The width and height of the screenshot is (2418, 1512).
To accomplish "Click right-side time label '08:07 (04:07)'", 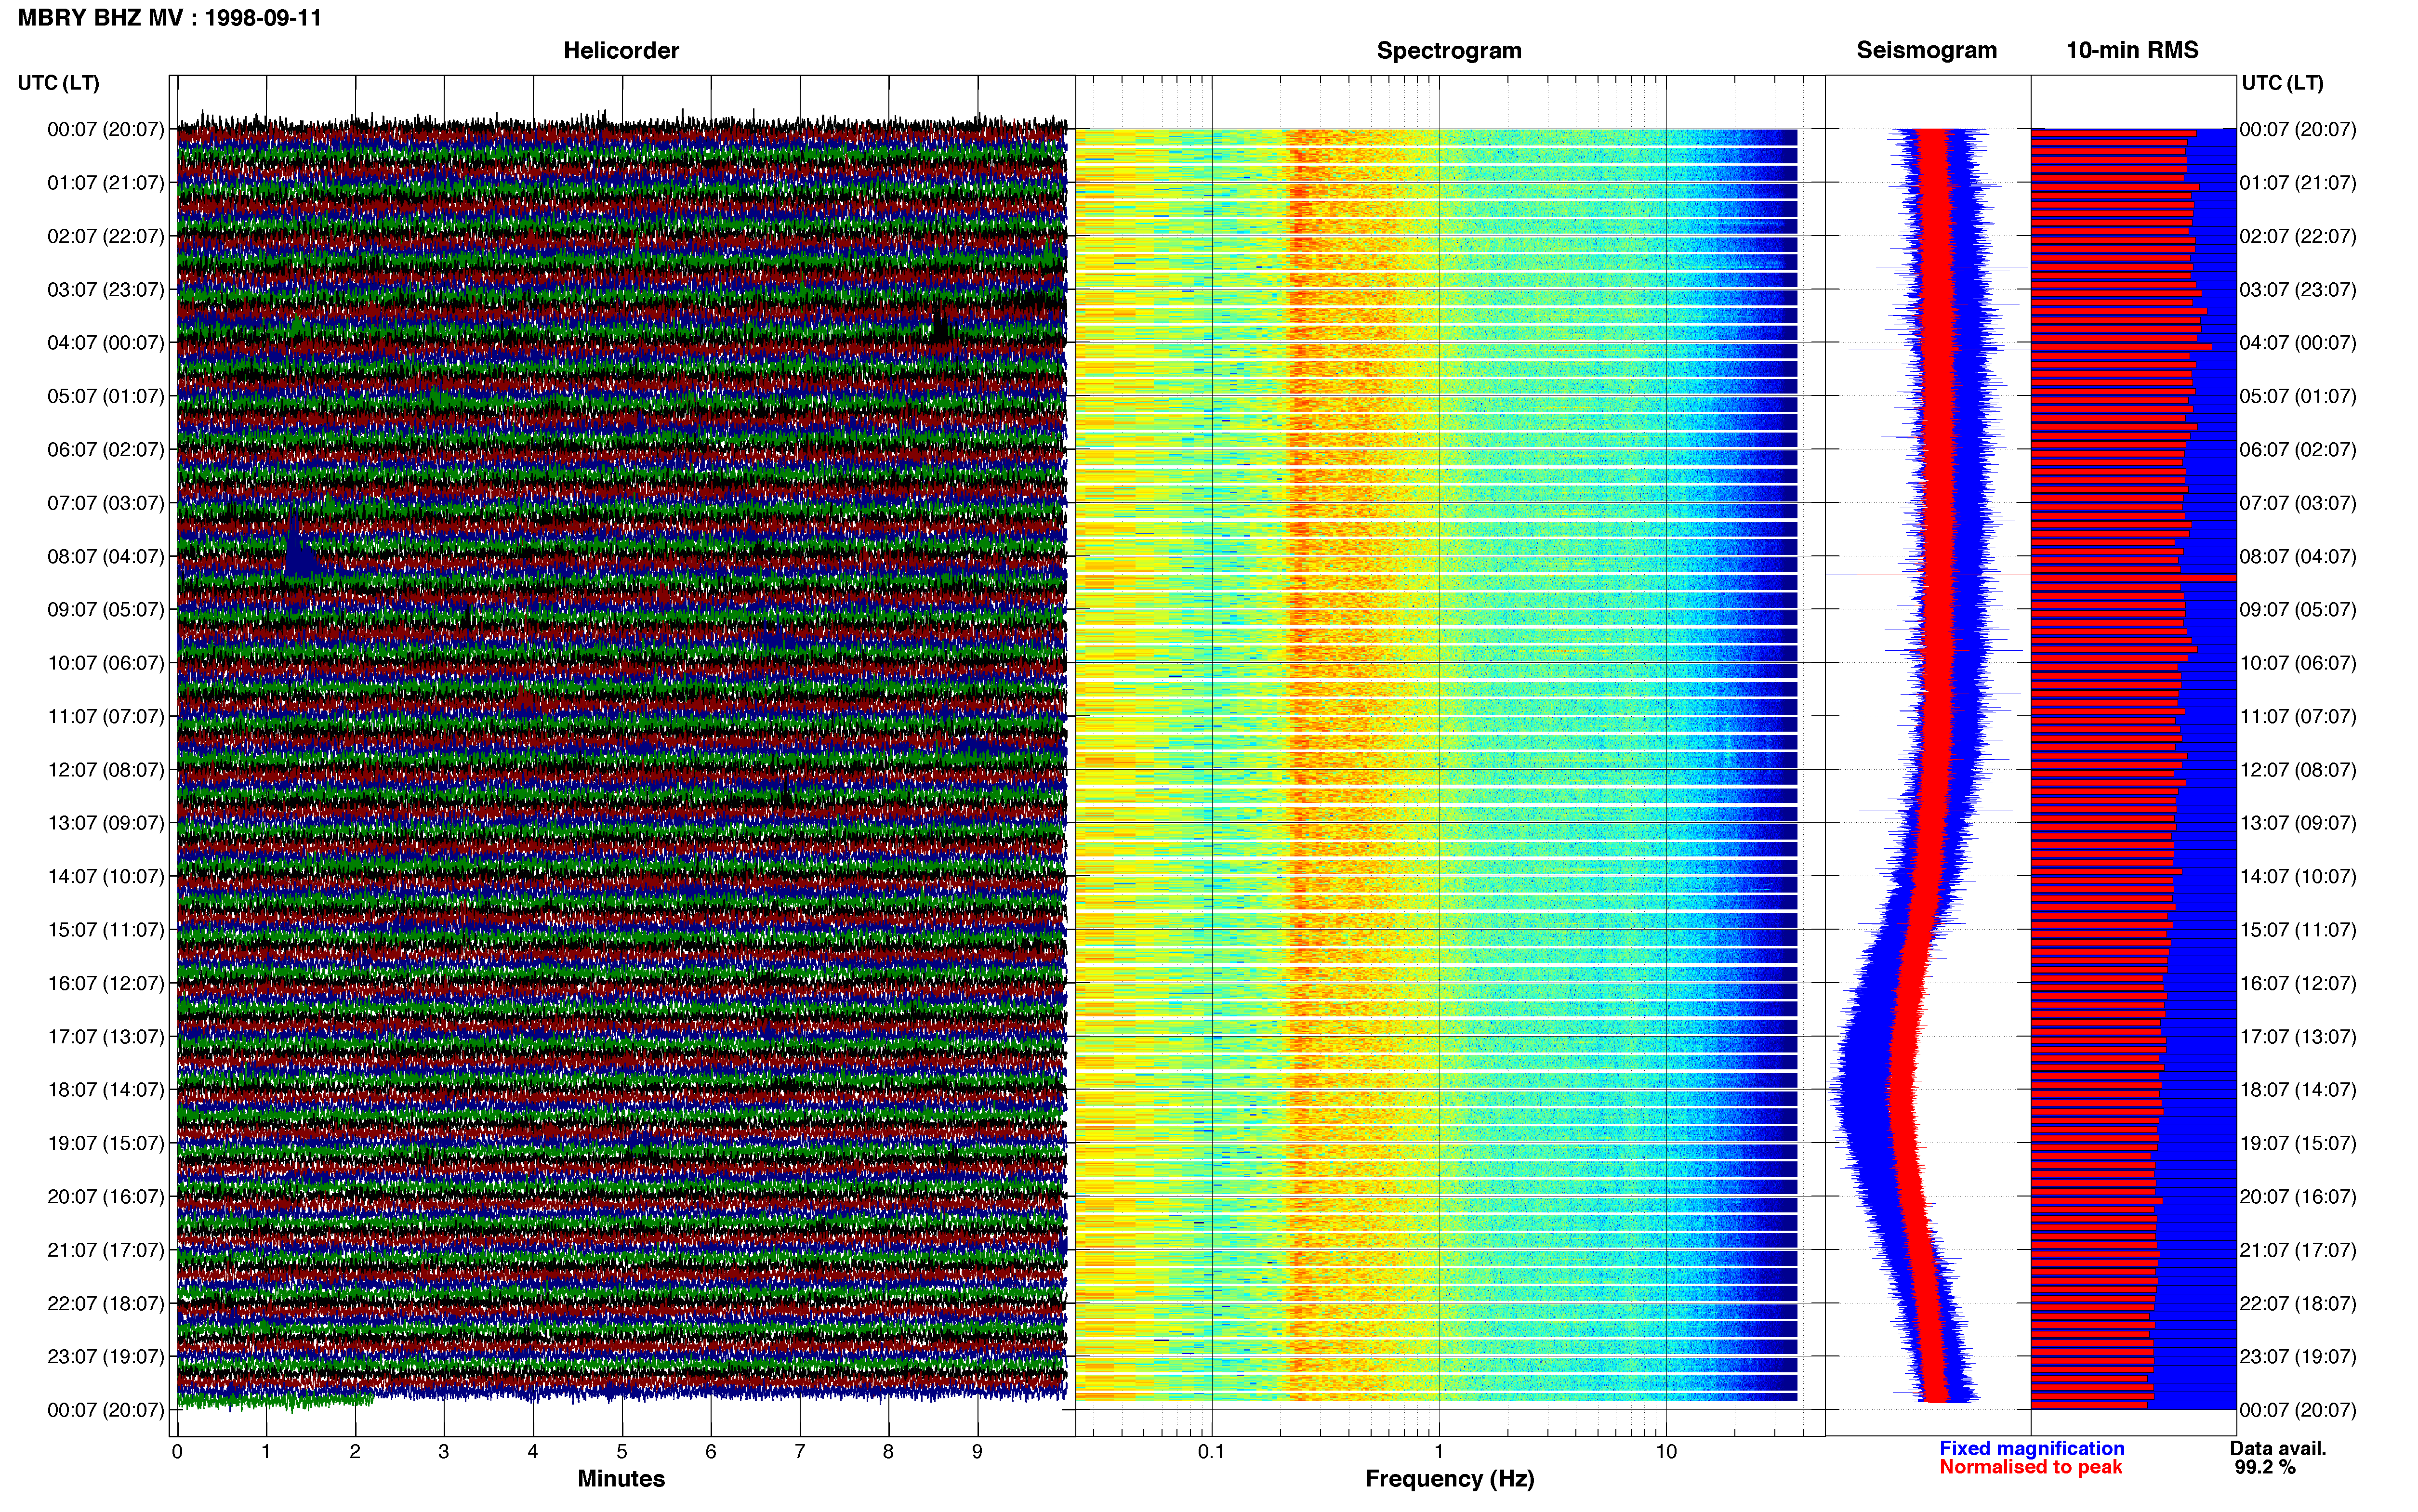I will pyautogui.click(x=2298, y=556).
